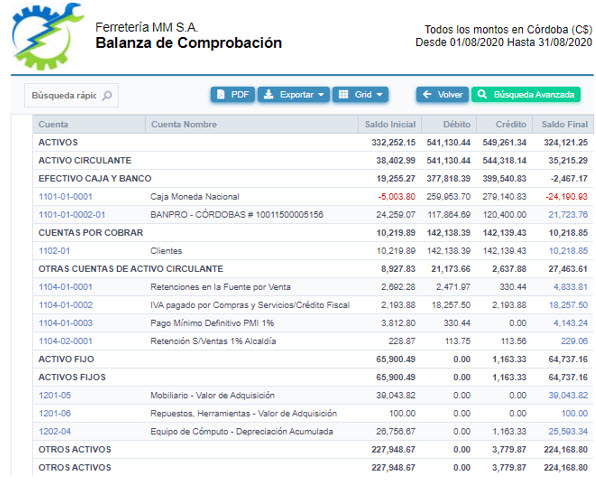The image size is (596, 480).
Task: Sort by the Débito column header
Action: click(457, 124)
